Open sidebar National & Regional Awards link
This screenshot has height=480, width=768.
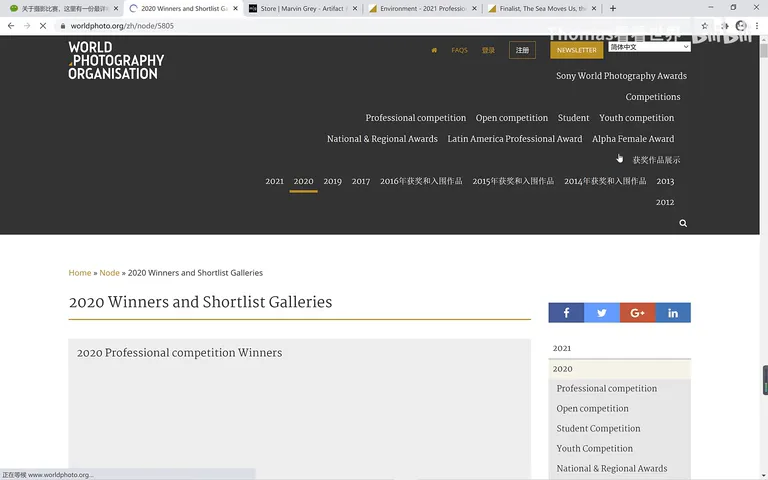(x=612, y=469)
